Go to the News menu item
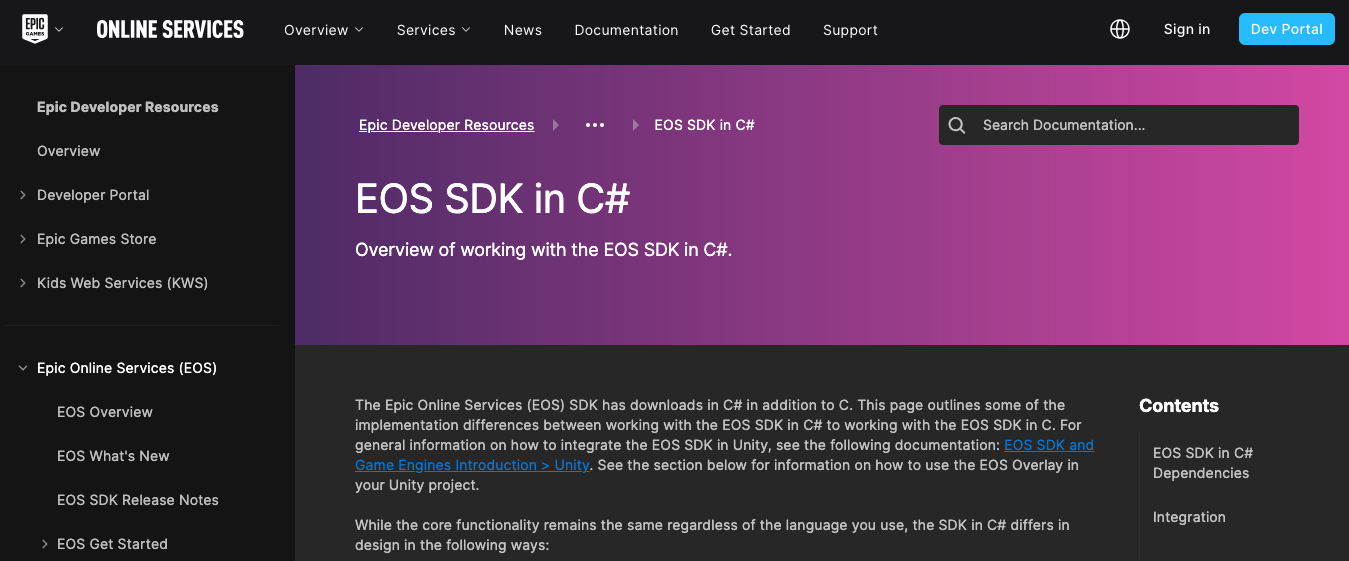 pos(523,30)
